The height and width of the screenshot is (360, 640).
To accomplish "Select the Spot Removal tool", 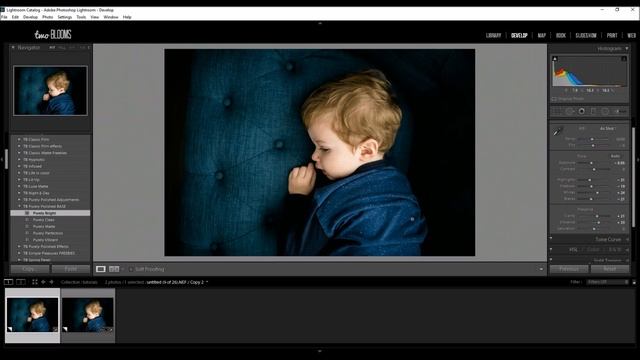I will tap(569, 111).
